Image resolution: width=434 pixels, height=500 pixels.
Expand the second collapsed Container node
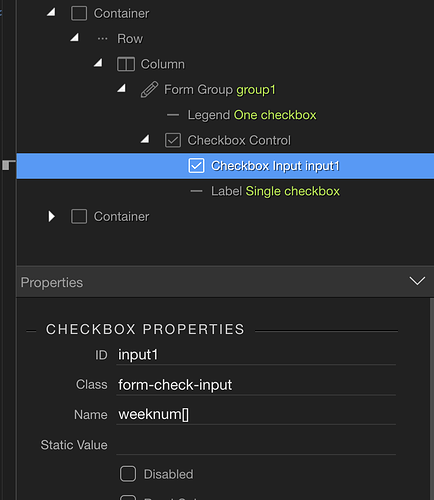pos(52,216)
